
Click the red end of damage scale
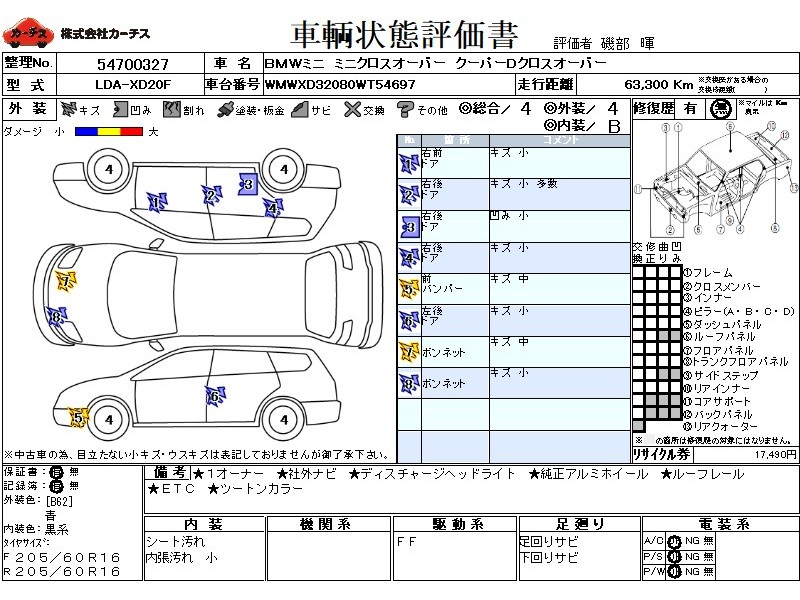click(x=132, y=132)
